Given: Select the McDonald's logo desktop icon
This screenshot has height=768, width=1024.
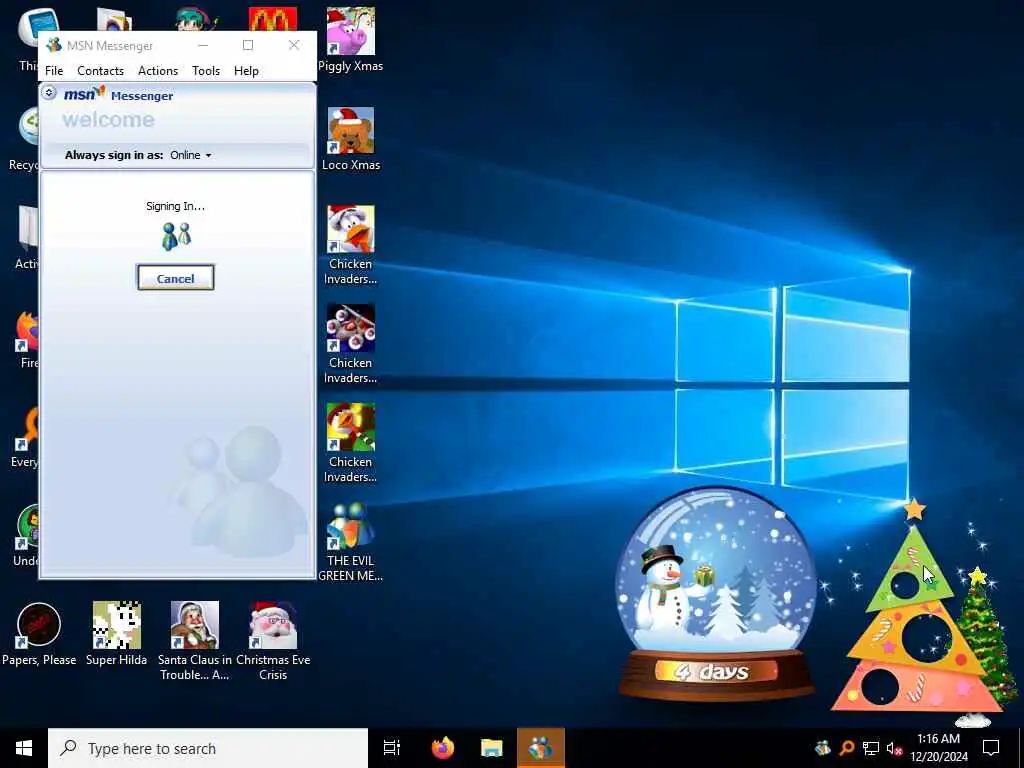Looking at the screenshot, I should coord(273,19).
